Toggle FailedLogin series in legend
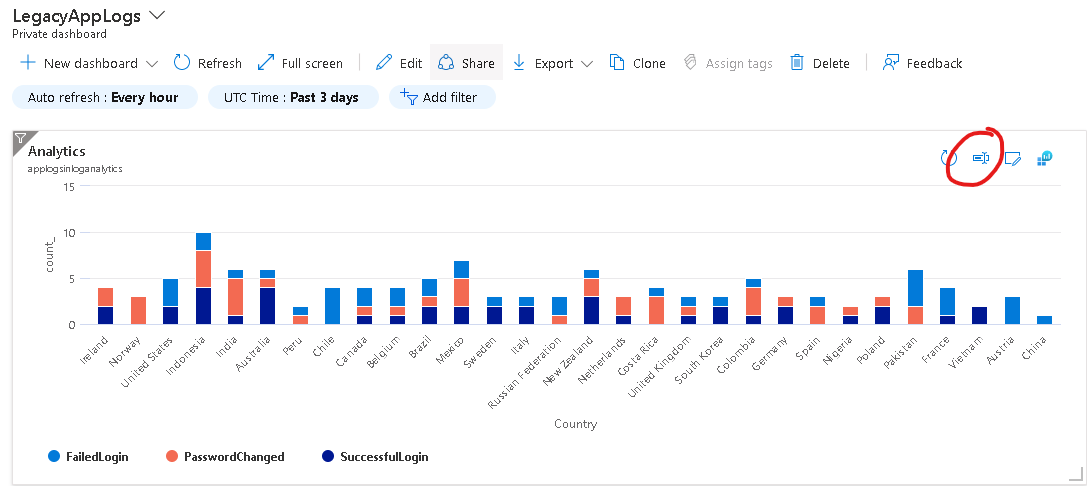 pos(88,457)
